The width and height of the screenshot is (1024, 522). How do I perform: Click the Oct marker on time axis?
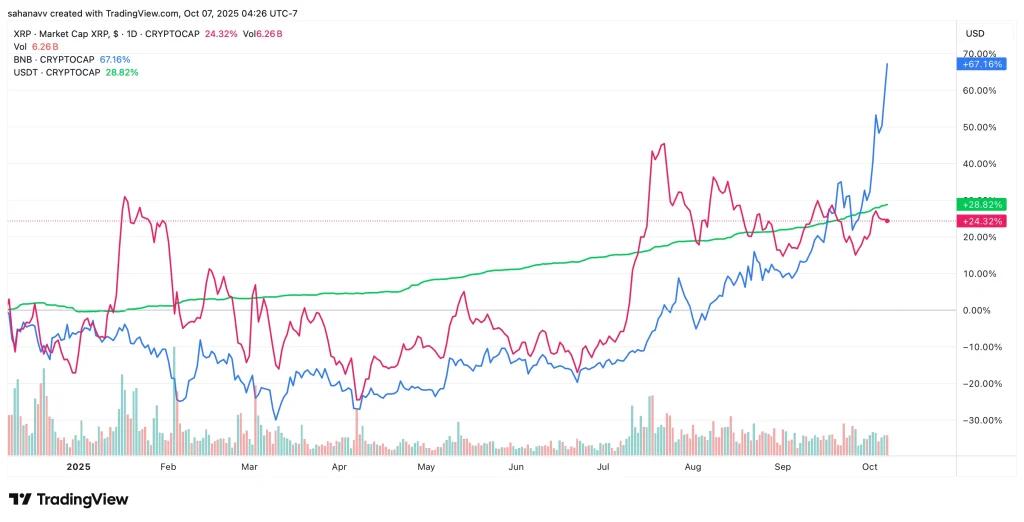click(x=871, y=467)
